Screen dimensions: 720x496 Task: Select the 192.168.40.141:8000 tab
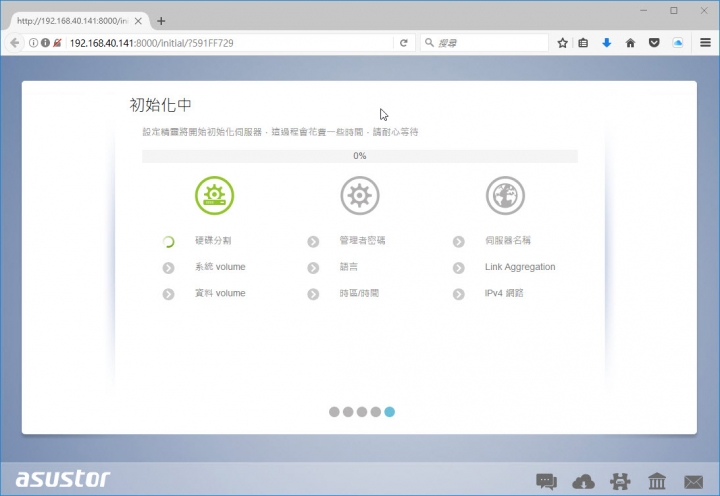(x=73, y=21)
